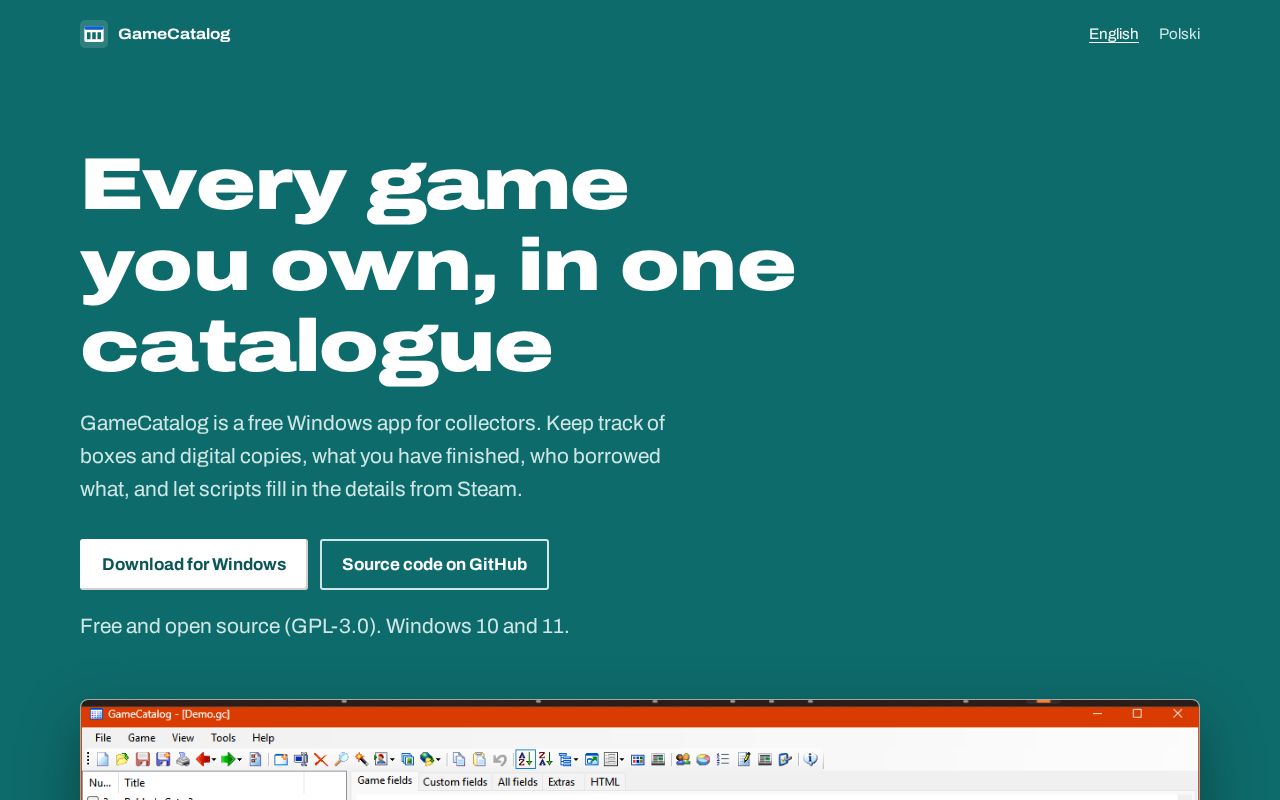Click the Sort ascending A-Z icon
Screen dimensions: 1280x800
coord(525,760)
